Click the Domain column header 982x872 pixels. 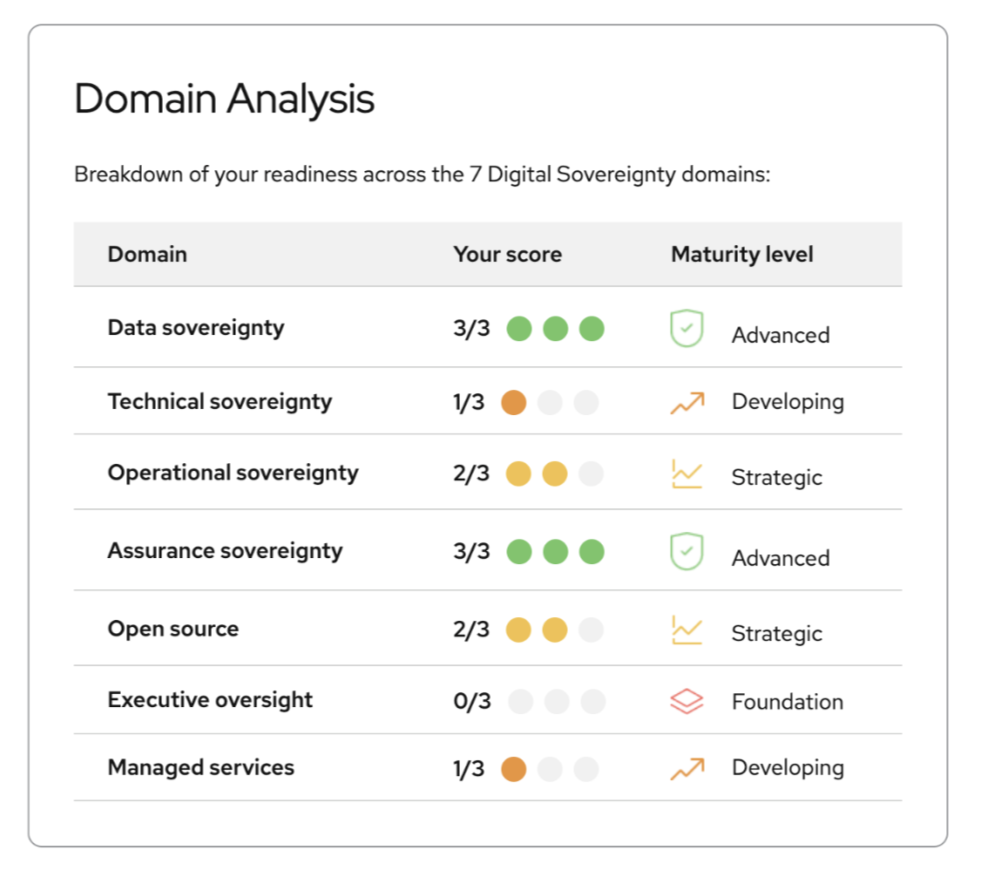tap(147, 254)
